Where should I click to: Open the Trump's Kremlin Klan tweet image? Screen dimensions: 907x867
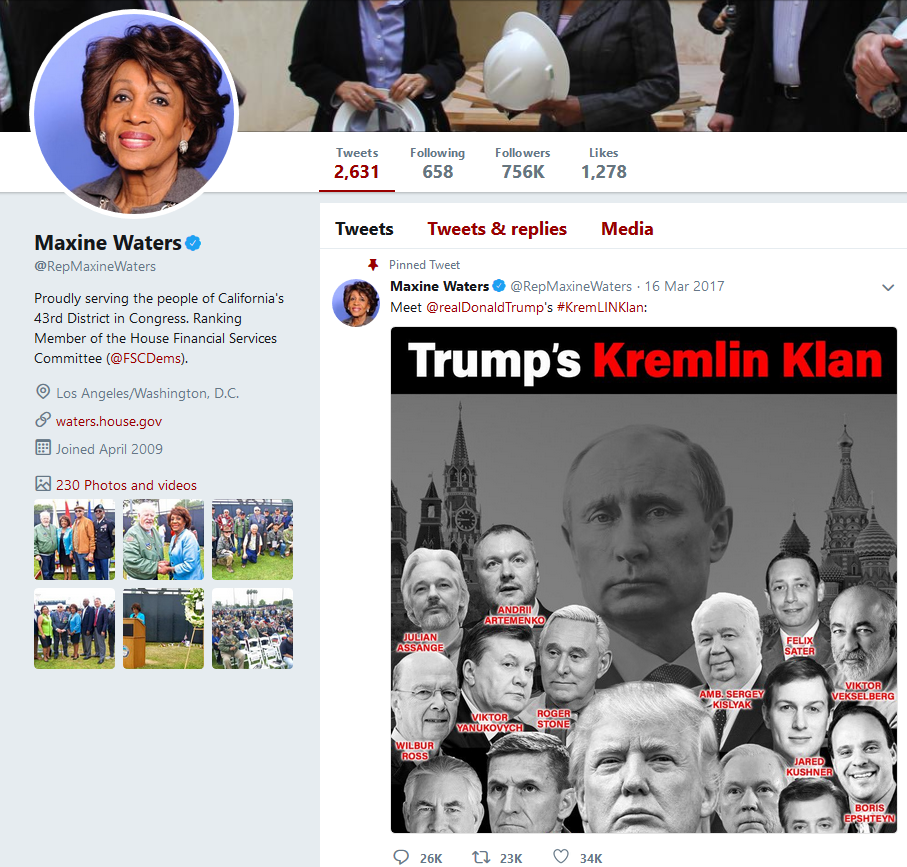(x=644, y=580)
